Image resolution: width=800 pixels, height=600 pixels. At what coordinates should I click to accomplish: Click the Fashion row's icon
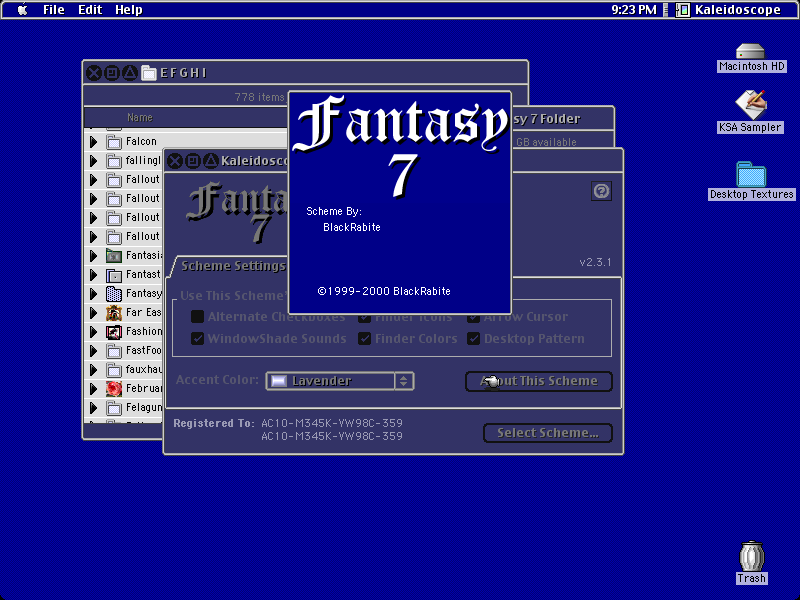114,332
